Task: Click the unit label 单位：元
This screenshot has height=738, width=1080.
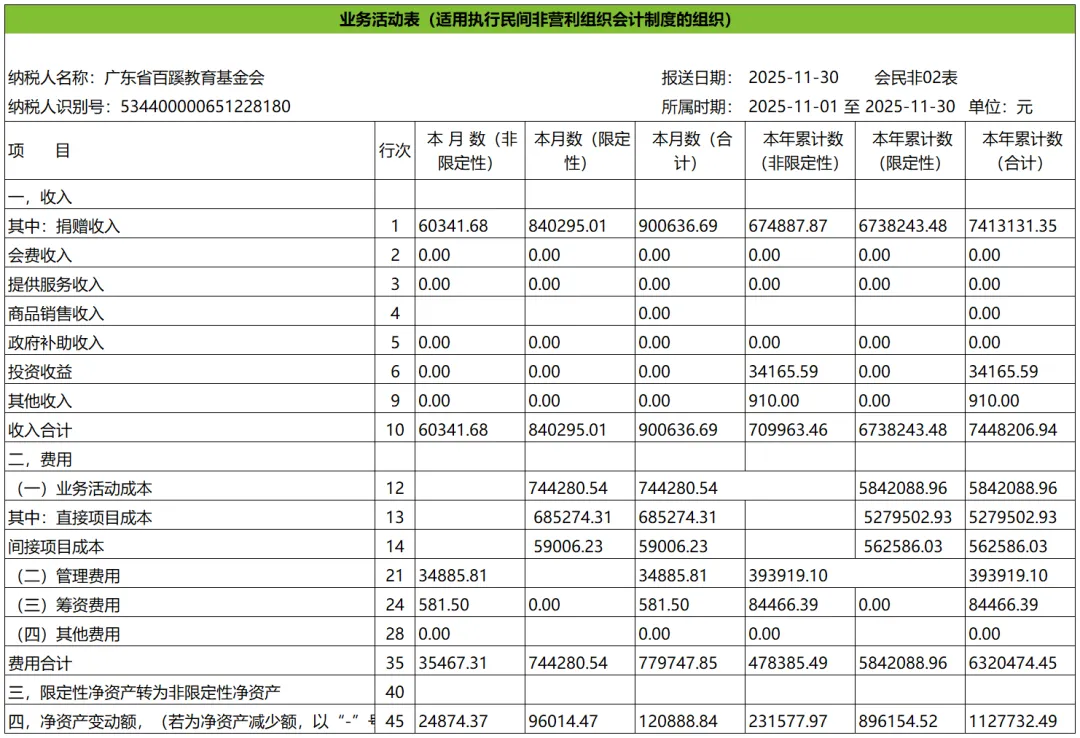Action: [x=1000, y=107]
